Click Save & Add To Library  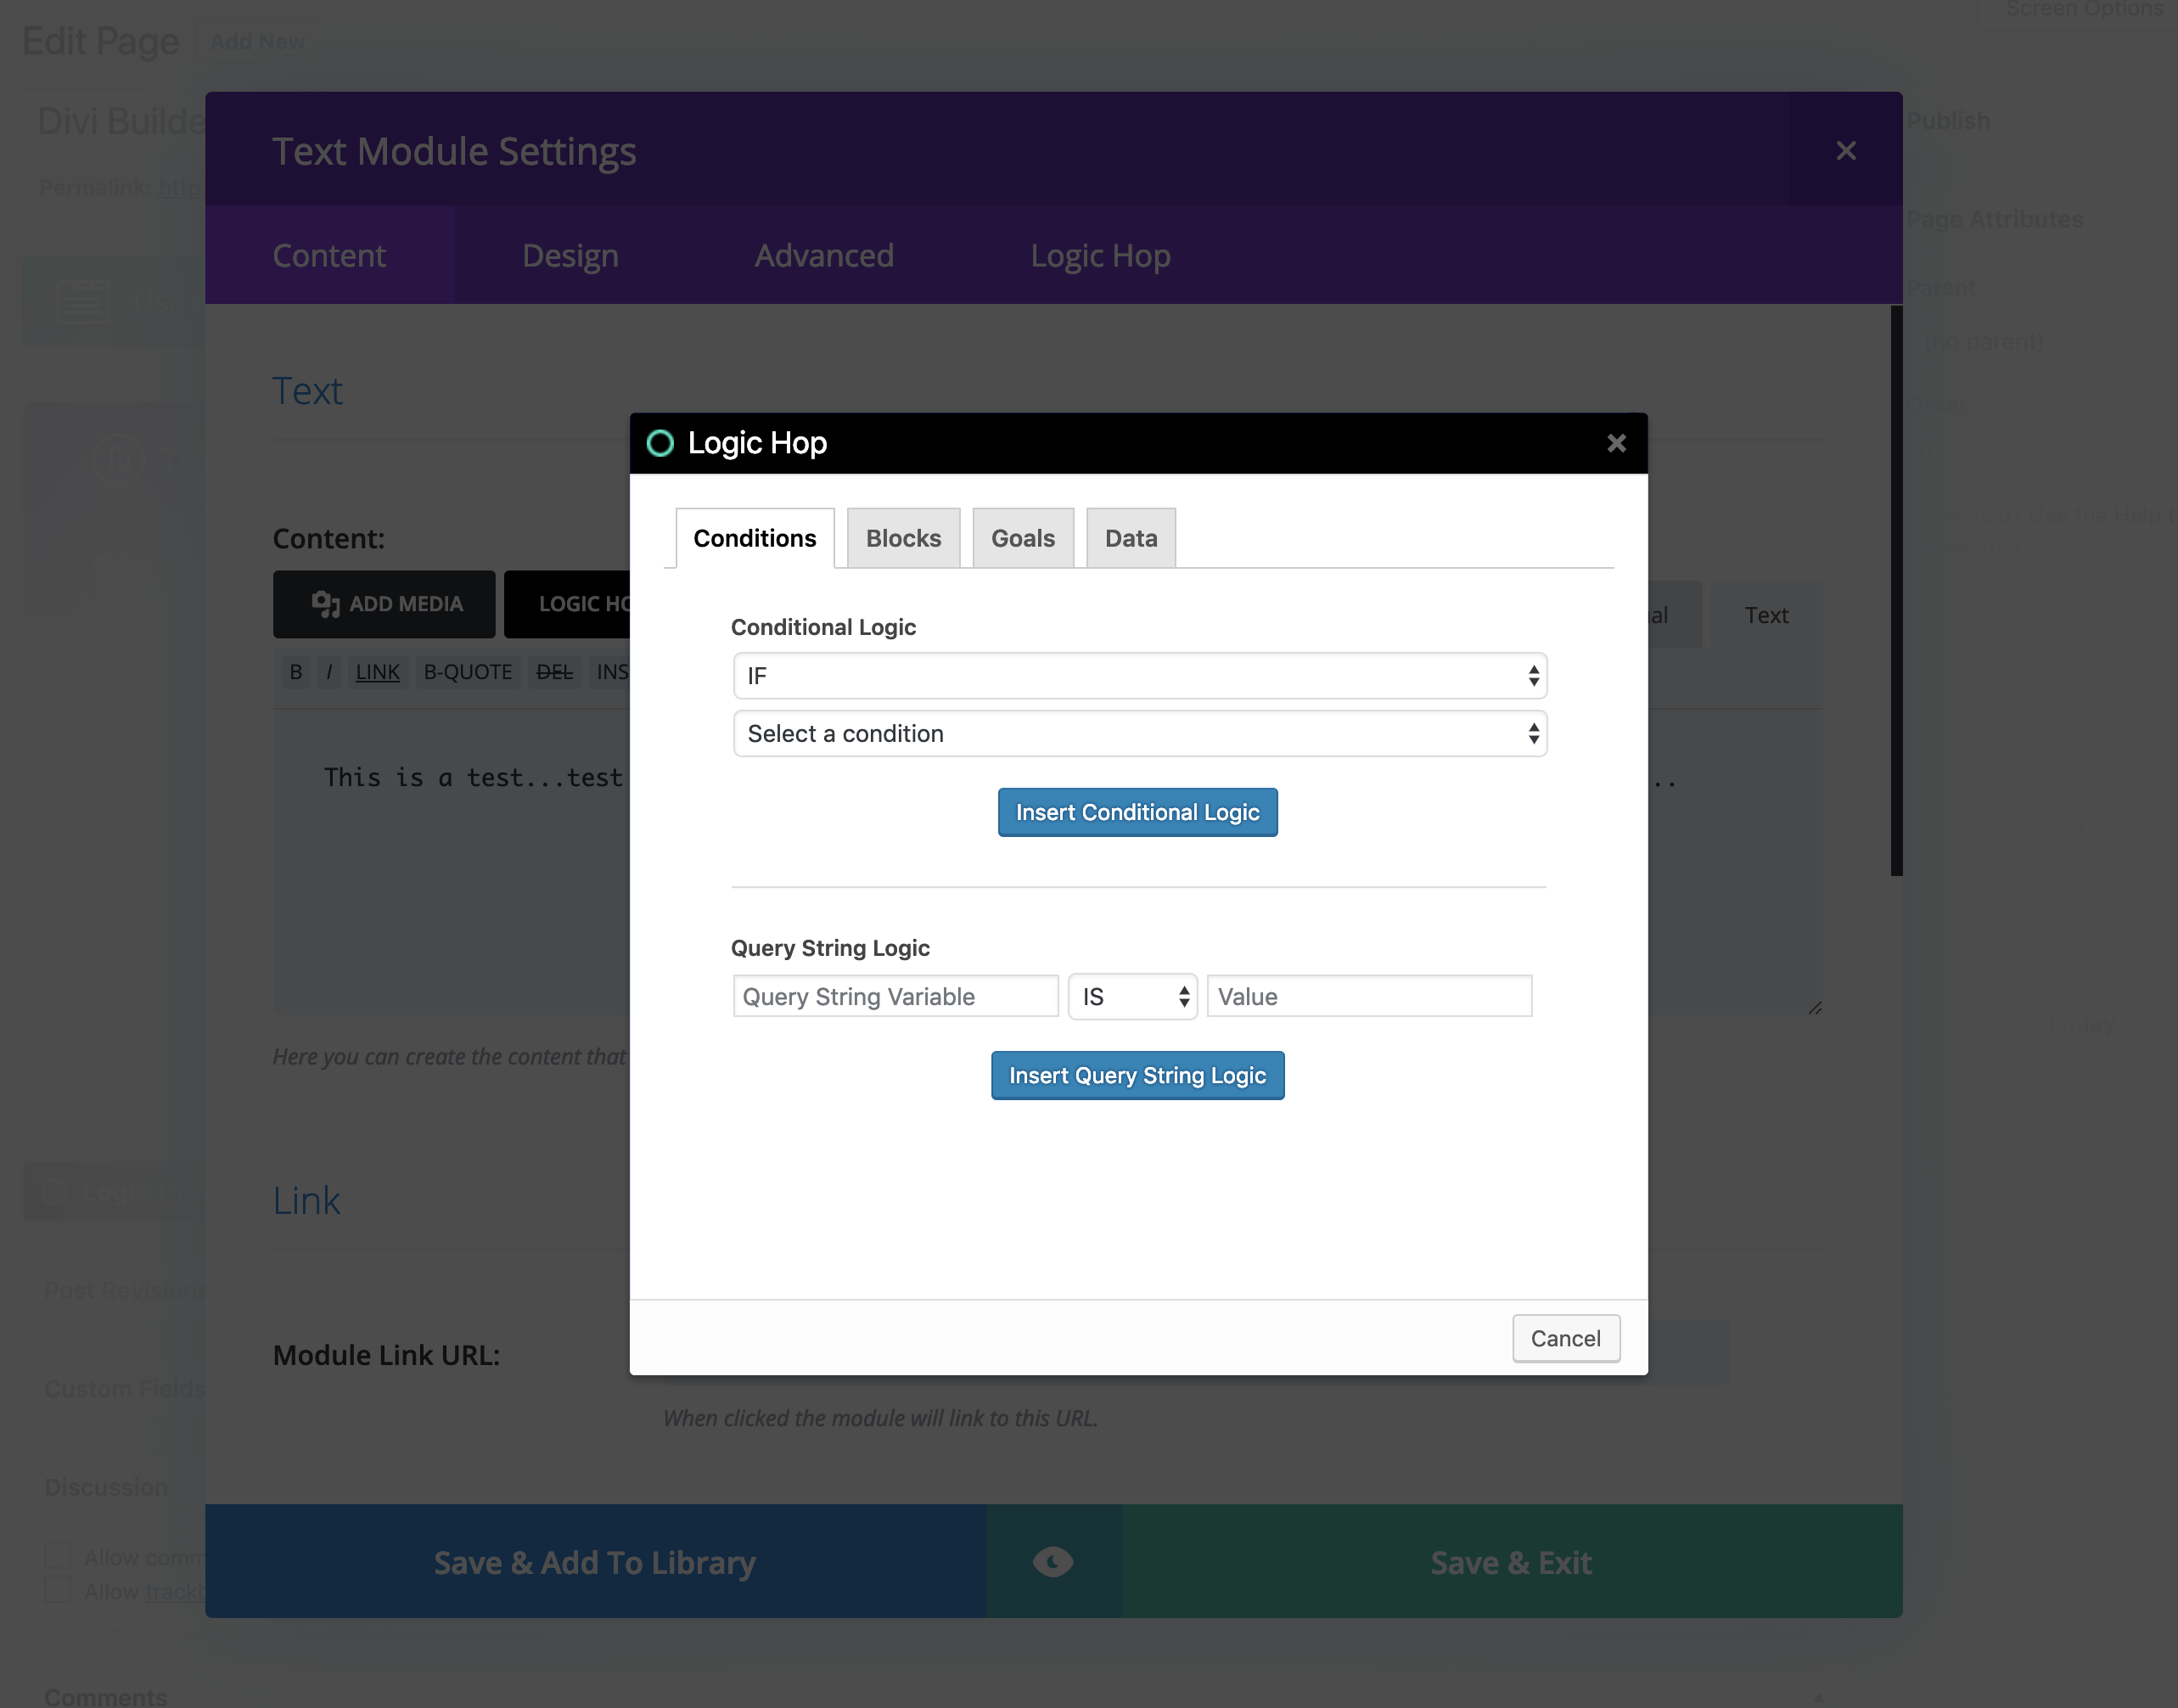595,1561
